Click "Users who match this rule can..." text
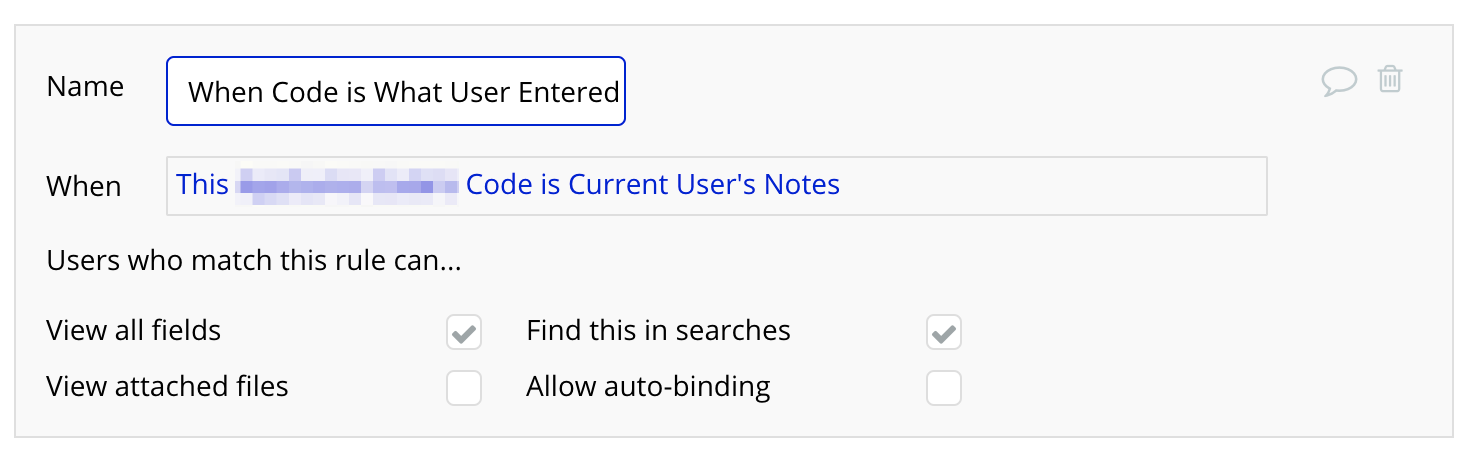The height and width of the screenshot is (458, 1480). (x=254, y=262)
